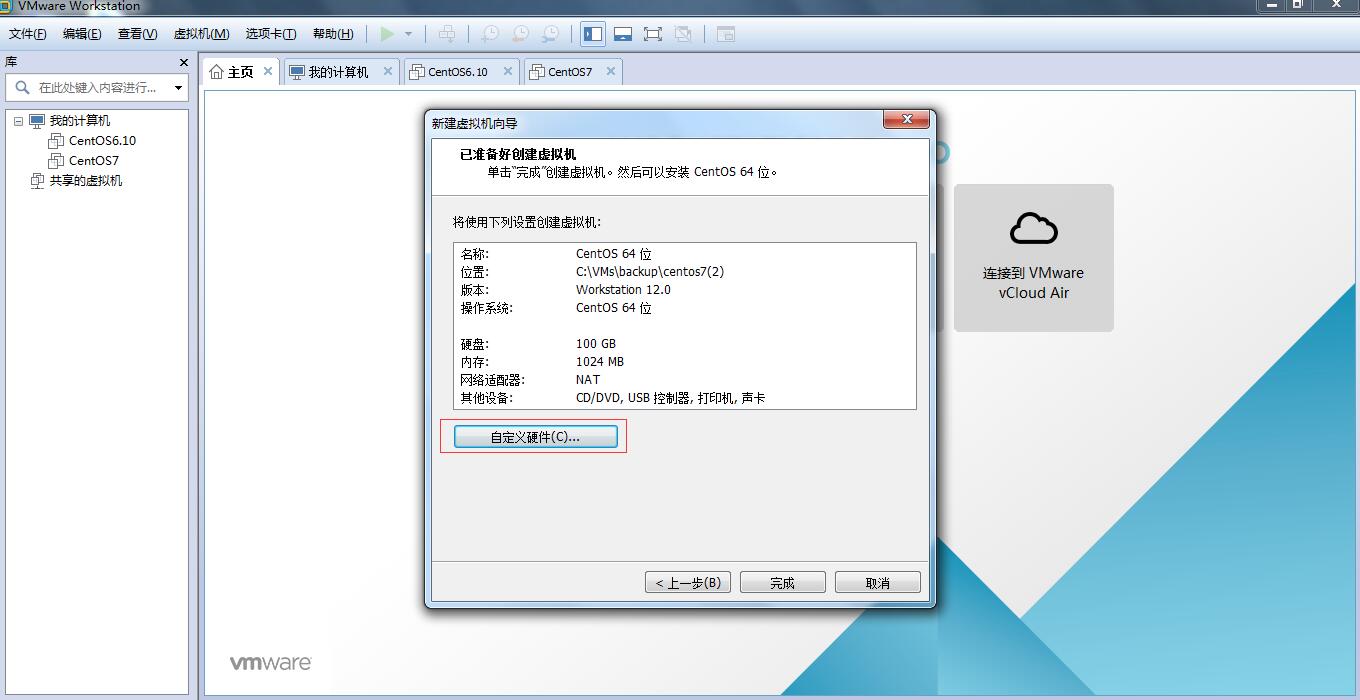Close the CentOS7 tab

coord(611,71)
